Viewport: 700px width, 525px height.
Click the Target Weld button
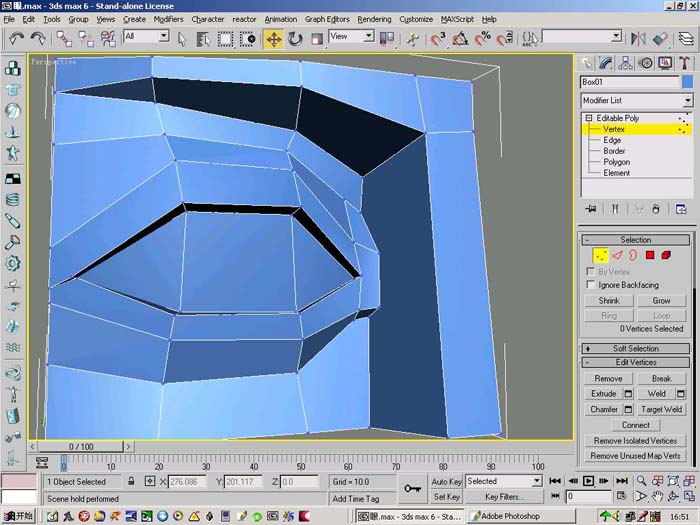coord(661,409)
